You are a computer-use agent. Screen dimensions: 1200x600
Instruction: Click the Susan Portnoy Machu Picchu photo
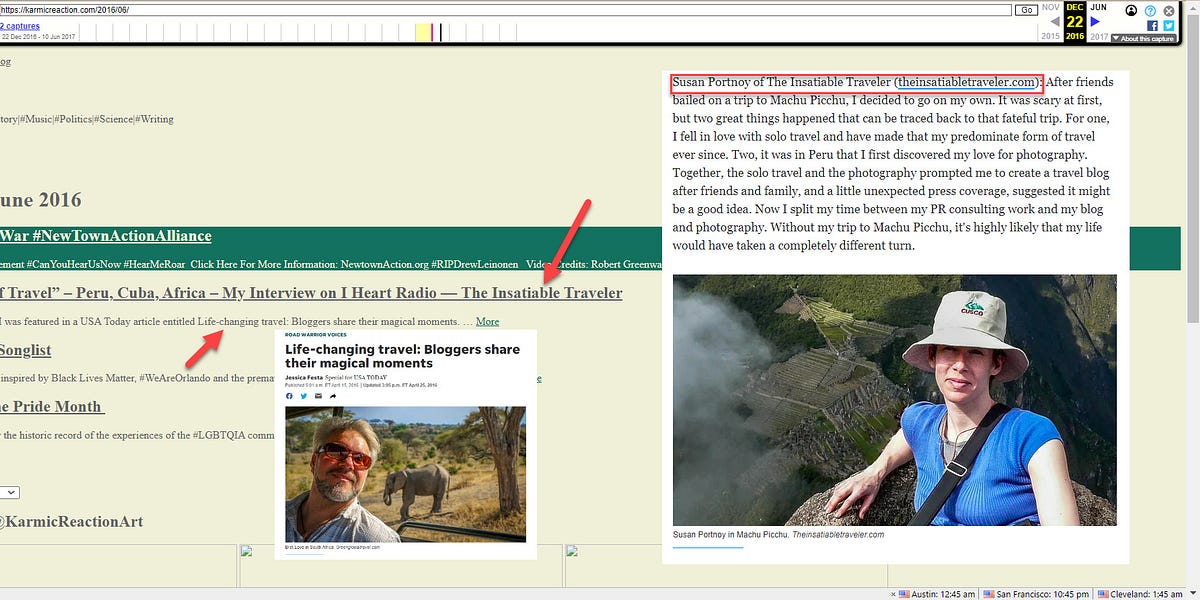point(895,400)
